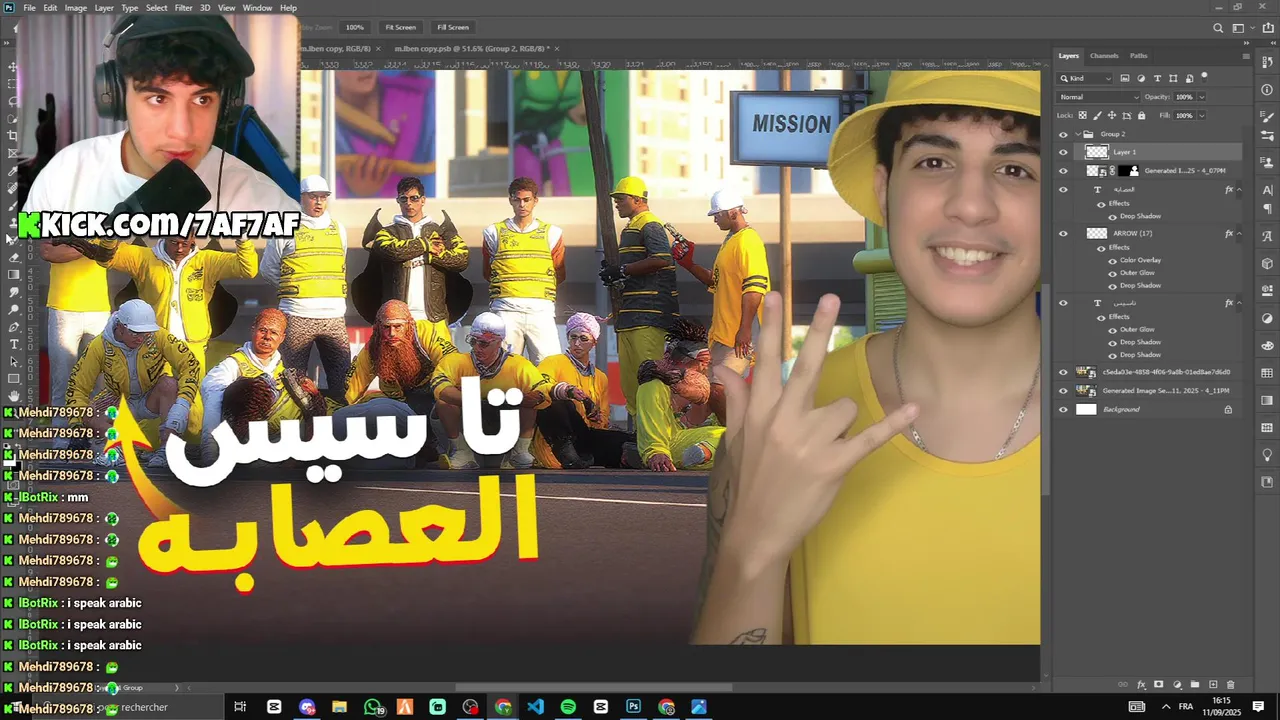The image size is (1280, 720).
Task: Hide Layer 1 using its eye icon
Action: tap(1063, 152)
